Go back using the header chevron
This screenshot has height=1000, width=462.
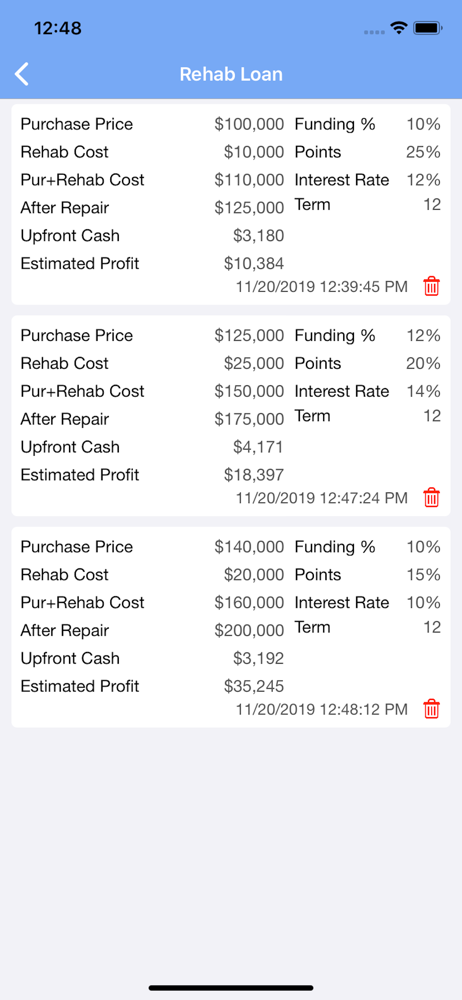pyautogui.click(x=22, y=74)
